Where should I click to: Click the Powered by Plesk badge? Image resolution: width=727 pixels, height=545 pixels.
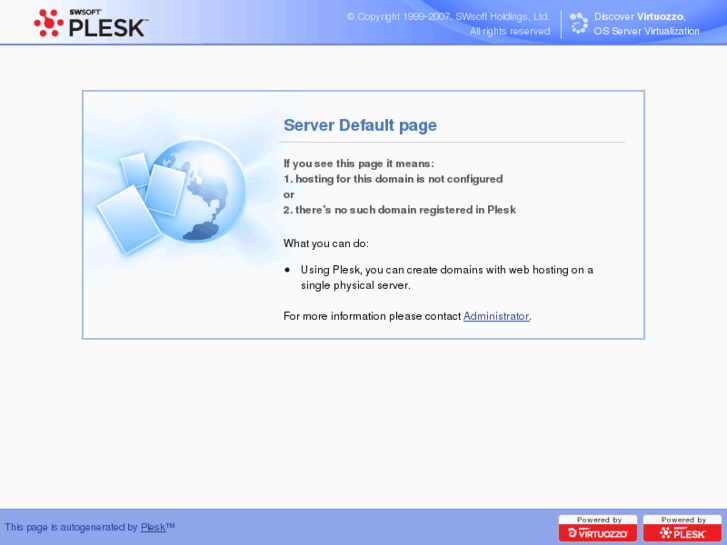click(682, 528)
